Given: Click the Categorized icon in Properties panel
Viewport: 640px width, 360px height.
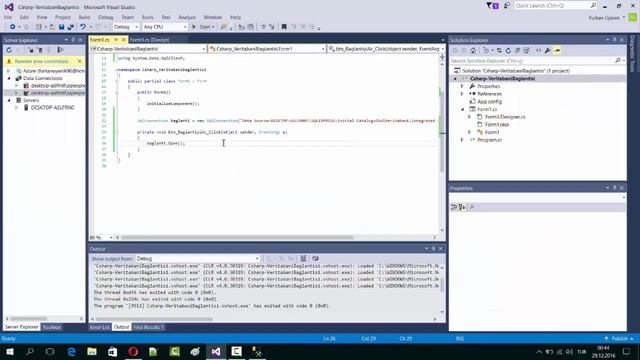Looking at the screenshot, I should pyautogui.click(x=454, y=207).
